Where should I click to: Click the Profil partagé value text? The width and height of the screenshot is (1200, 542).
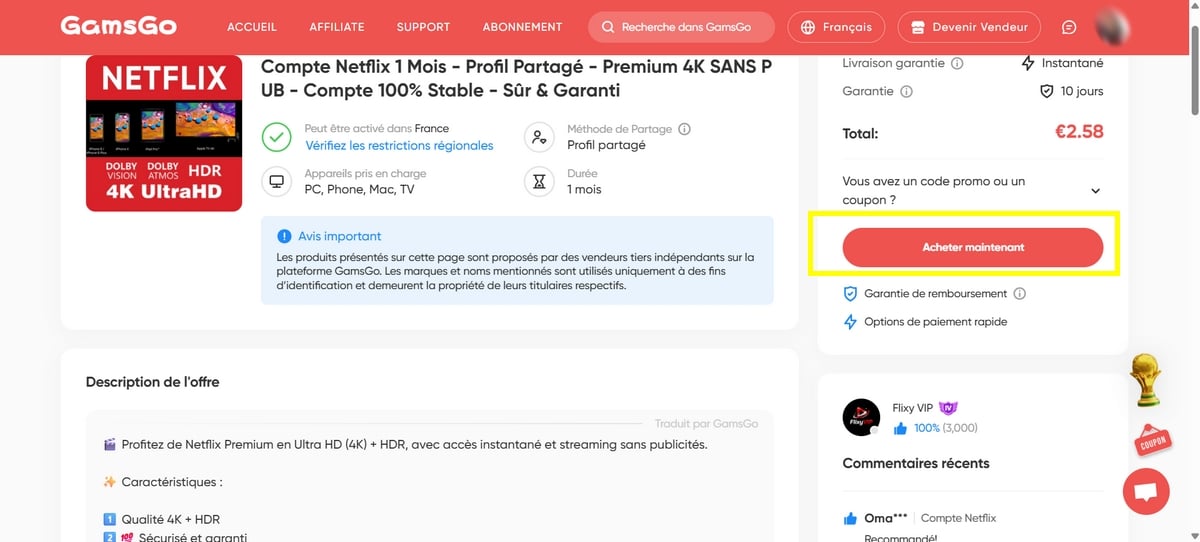606,146
